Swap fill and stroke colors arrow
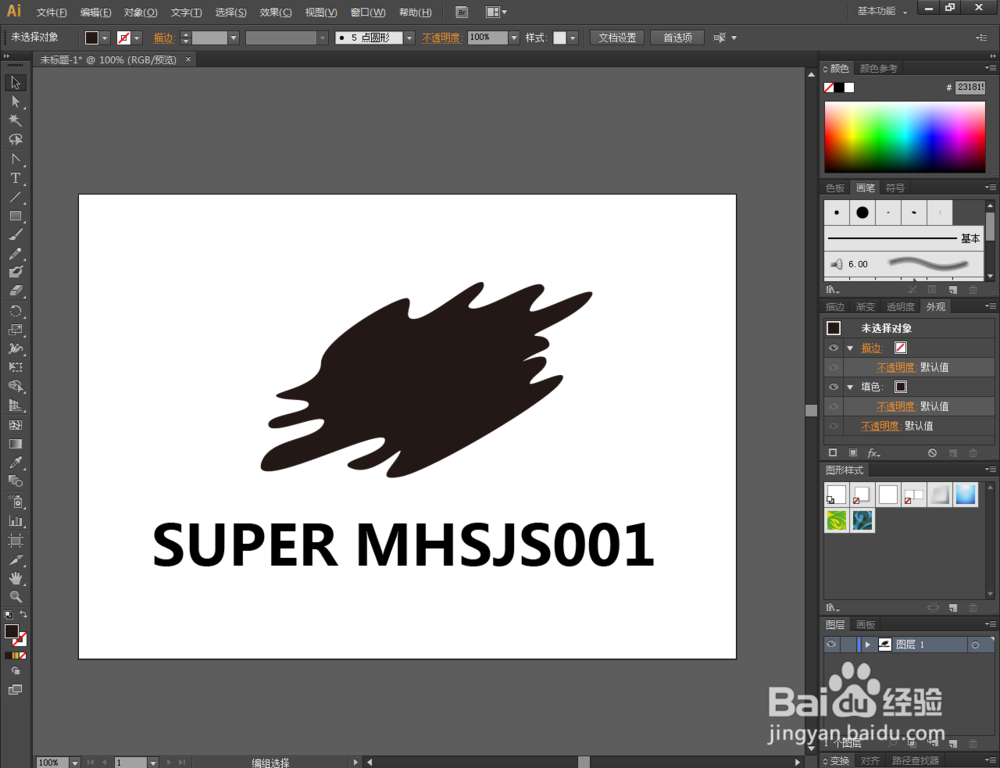The width and height of the screenshot is (1000, 768). [24, 614]
